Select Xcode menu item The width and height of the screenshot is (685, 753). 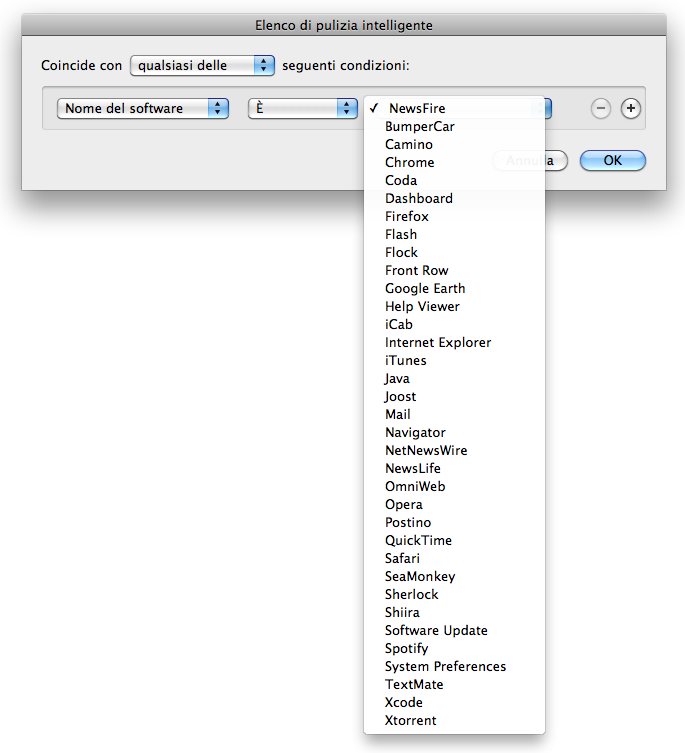pos(454,703)
